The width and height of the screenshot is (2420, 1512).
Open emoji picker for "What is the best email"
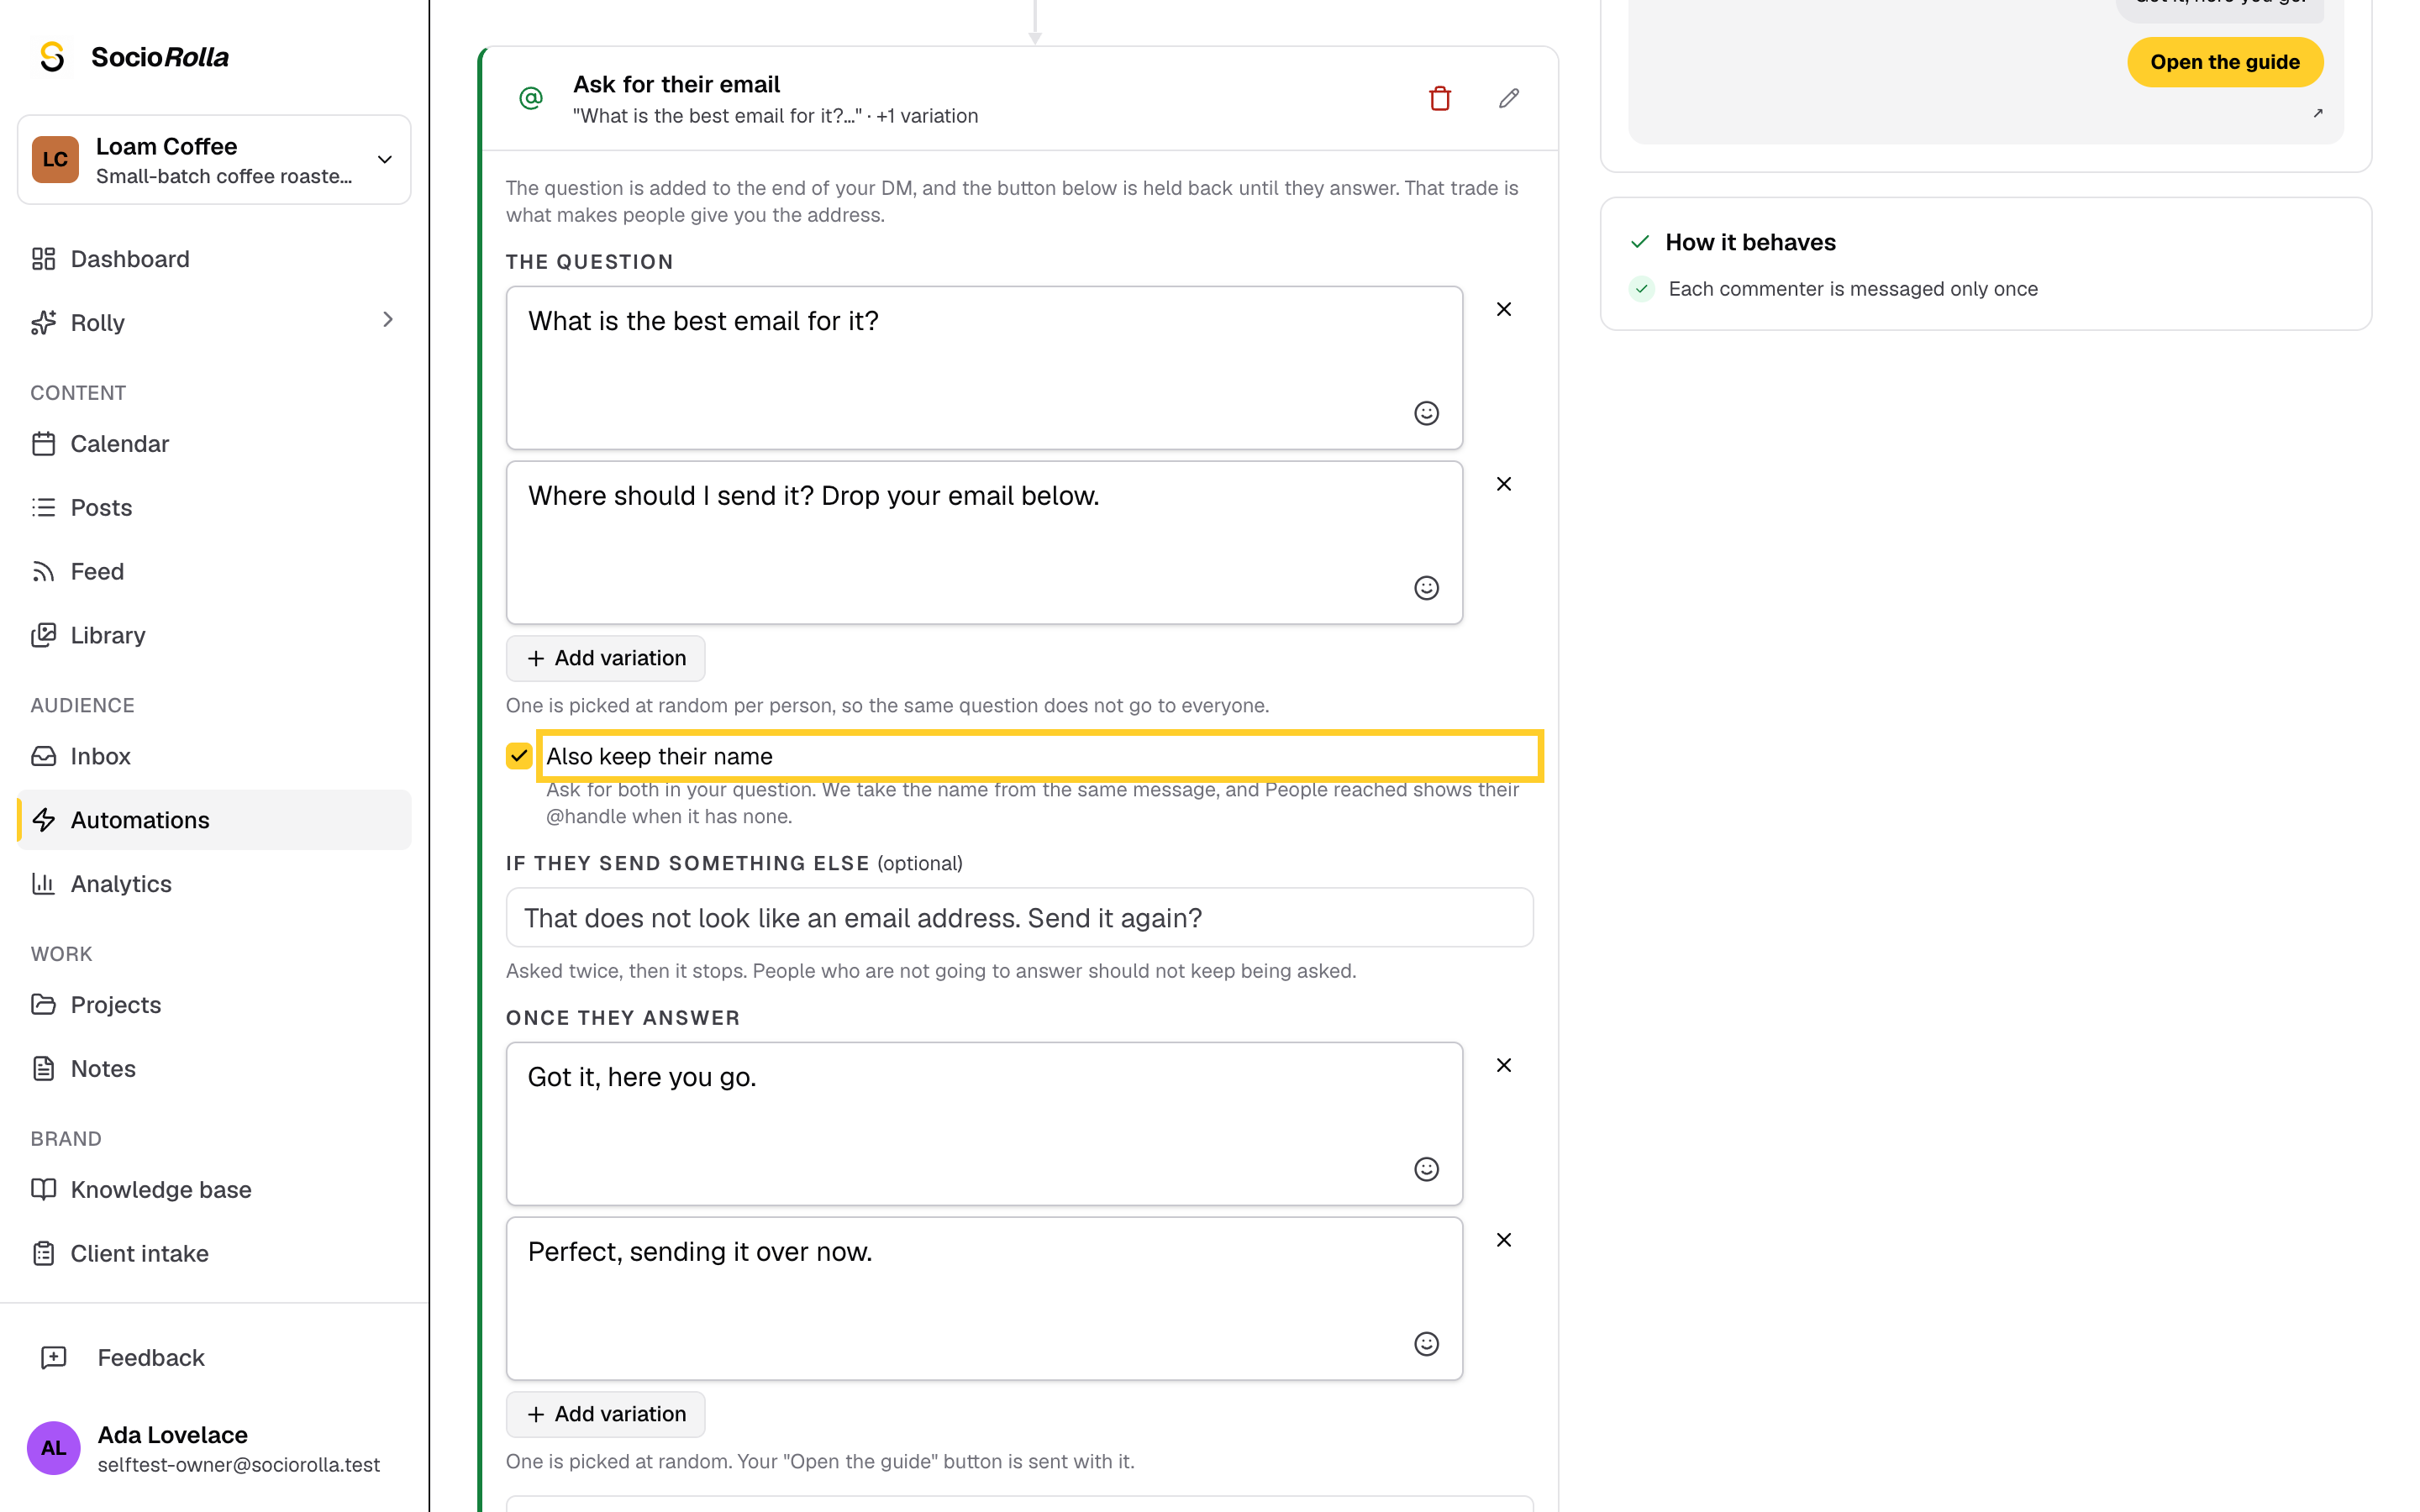click(x=1426, y=413)
